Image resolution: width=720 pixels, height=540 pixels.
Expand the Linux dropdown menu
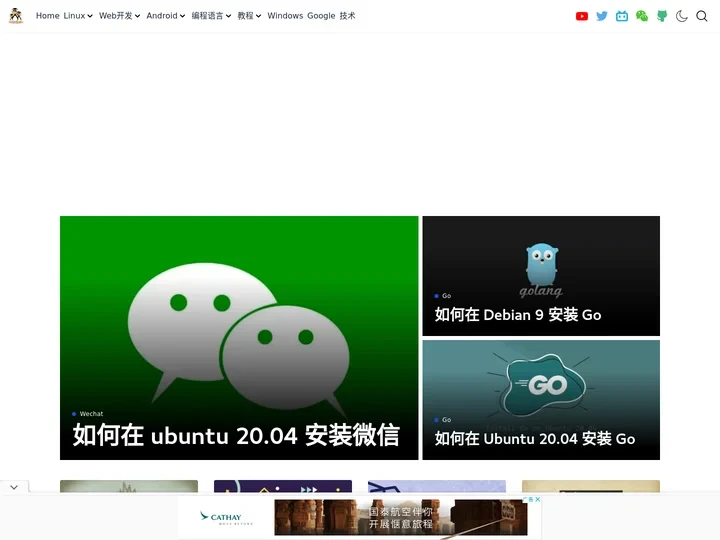pyautogui.click(x=78, y=16)
